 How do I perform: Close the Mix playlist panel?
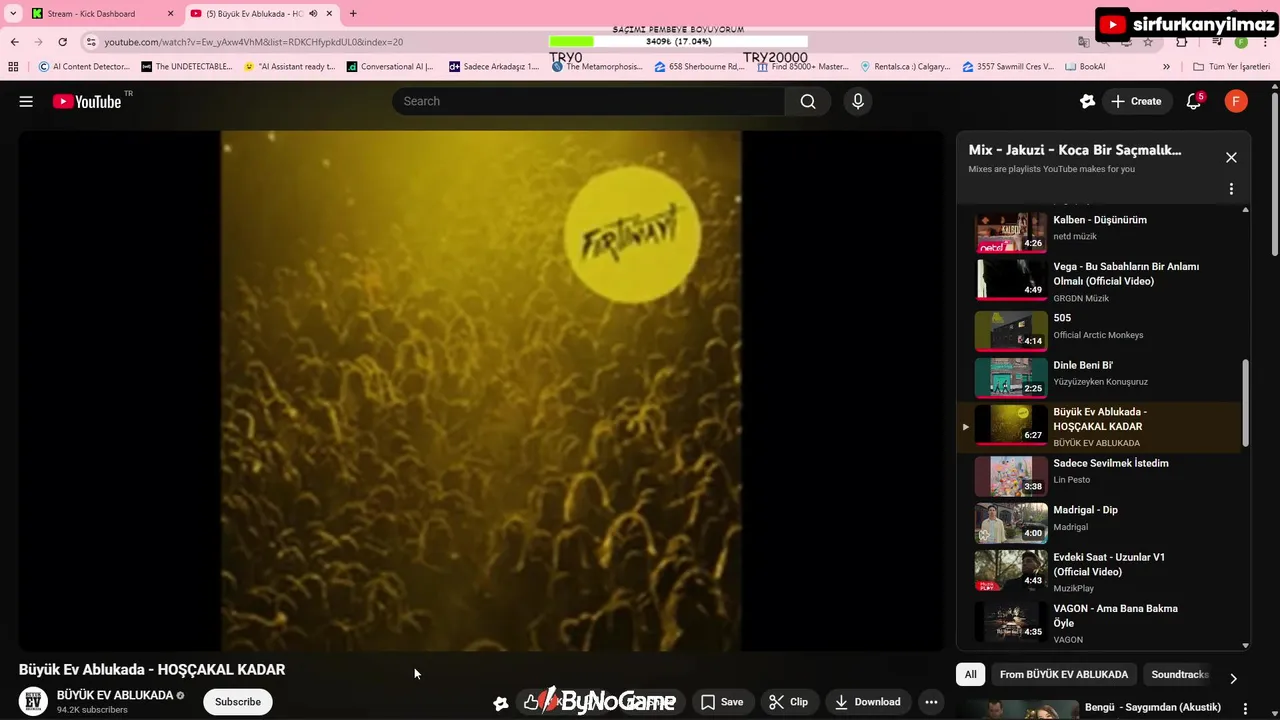1231,157
